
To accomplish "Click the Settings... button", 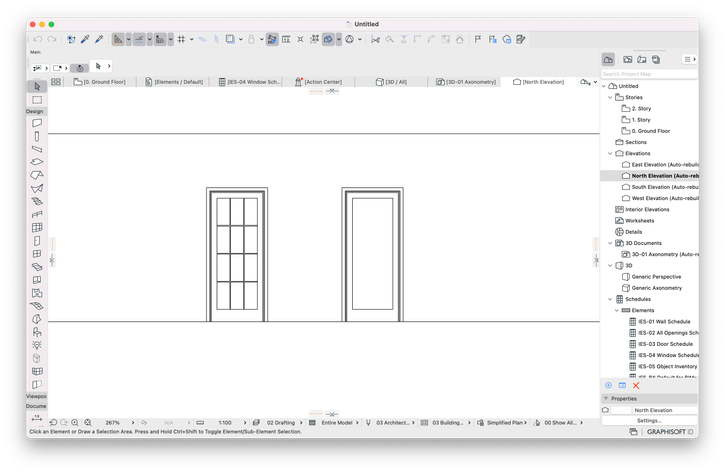I will 649,421.
